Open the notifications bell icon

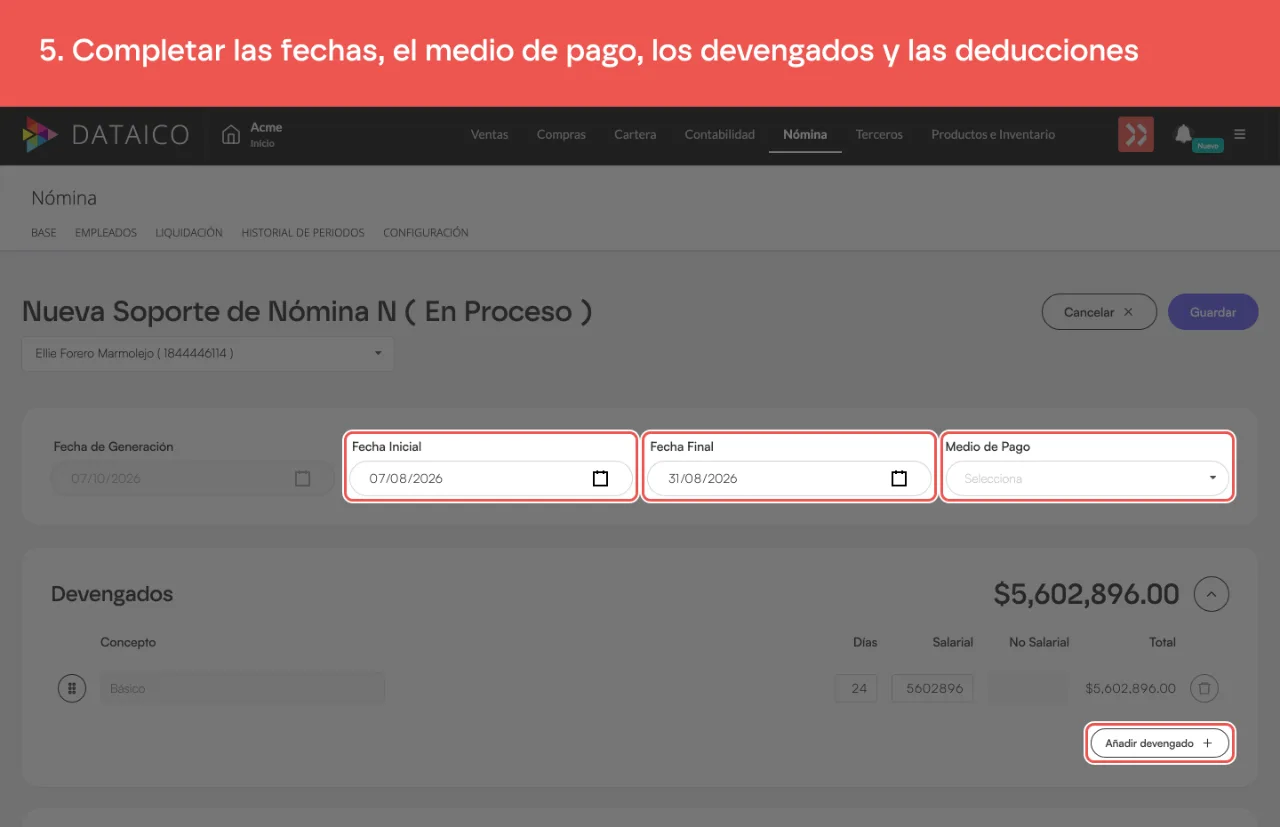(x=1183, y=134)
